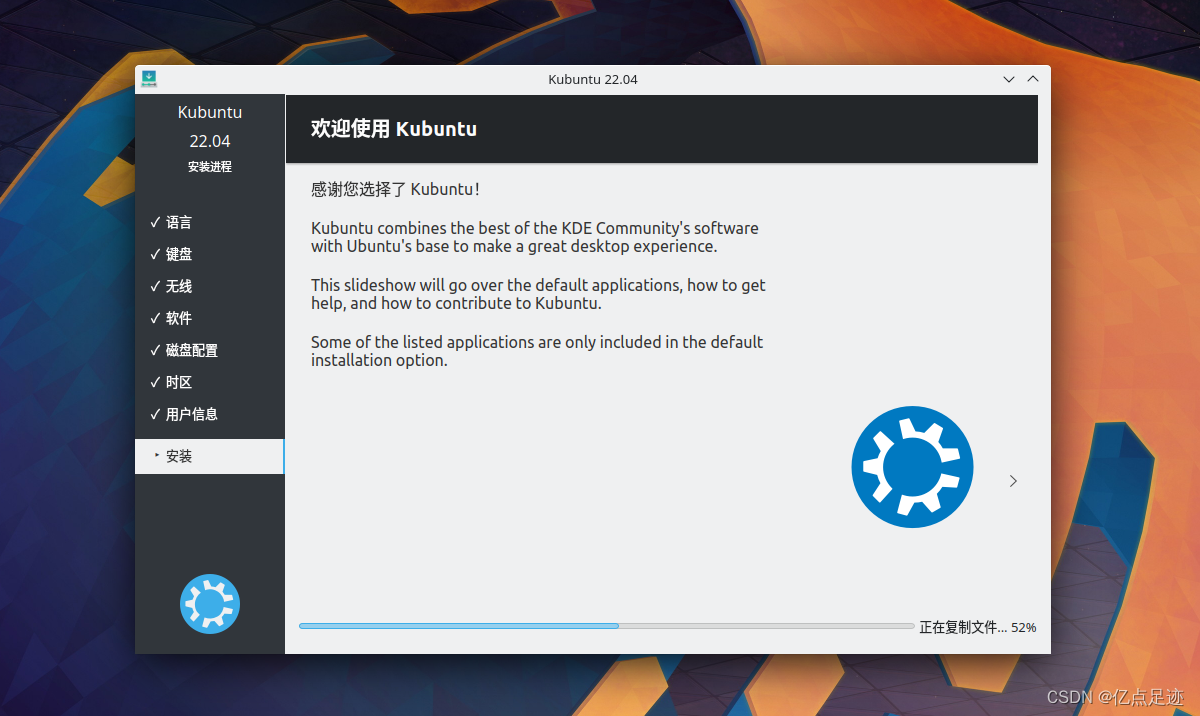Advance slideshow with the right chevron arrow
1200x716 pixels.
1013,481
